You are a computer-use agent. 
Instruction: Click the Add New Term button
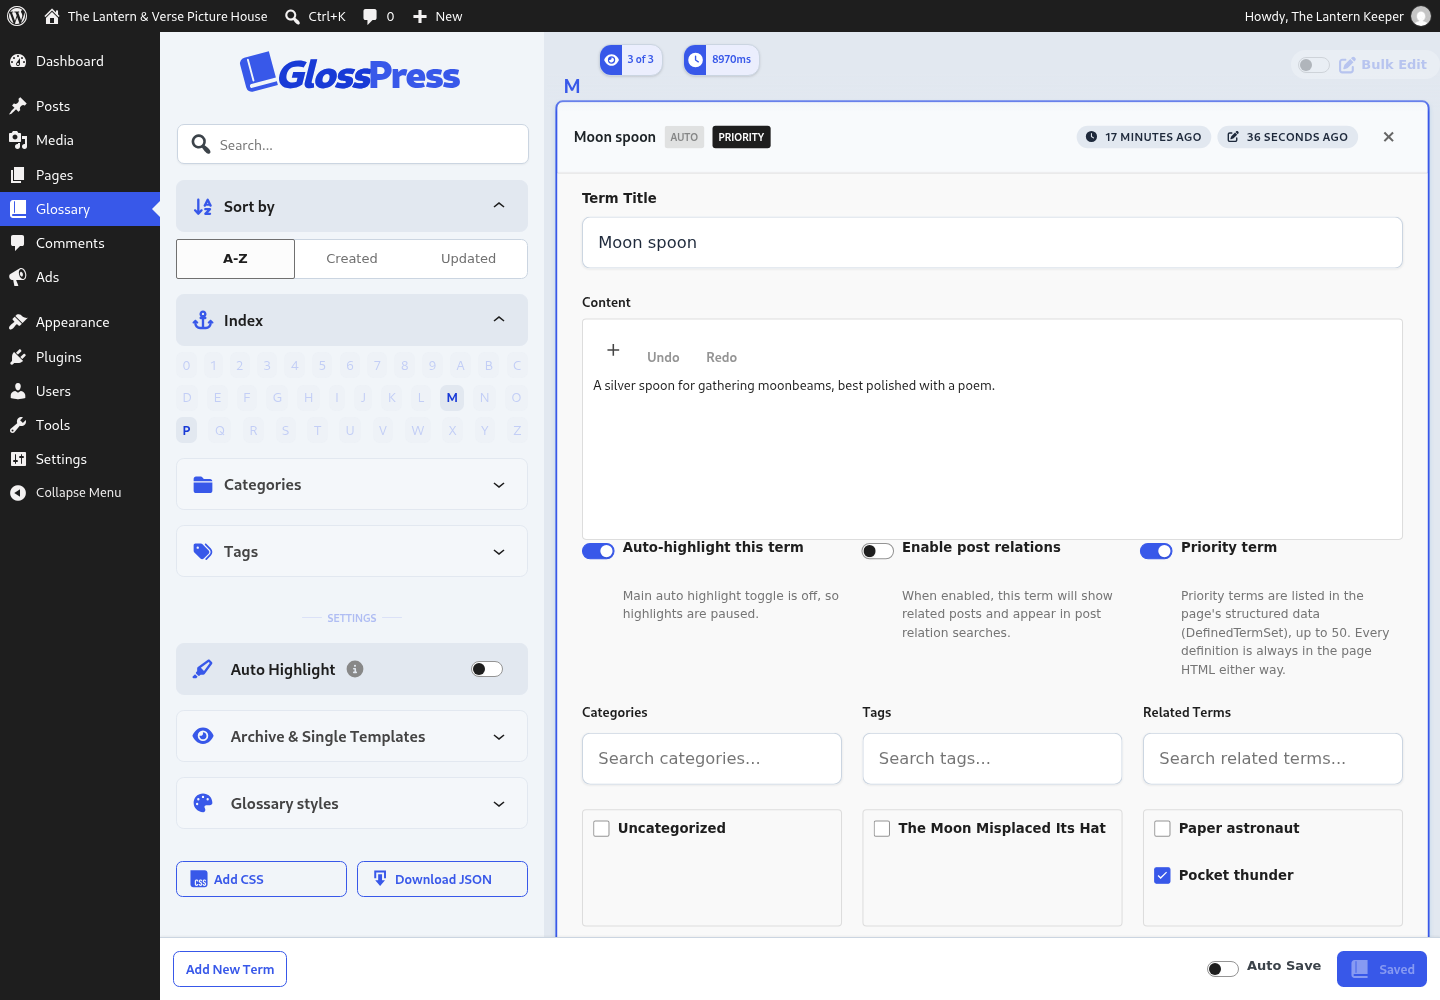(230, 969)
